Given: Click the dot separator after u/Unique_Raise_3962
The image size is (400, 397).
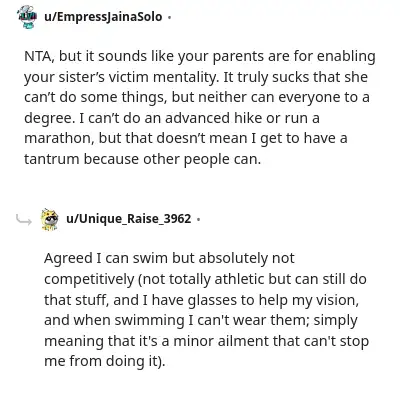Looking at the screenshot, I should point(198,219).
